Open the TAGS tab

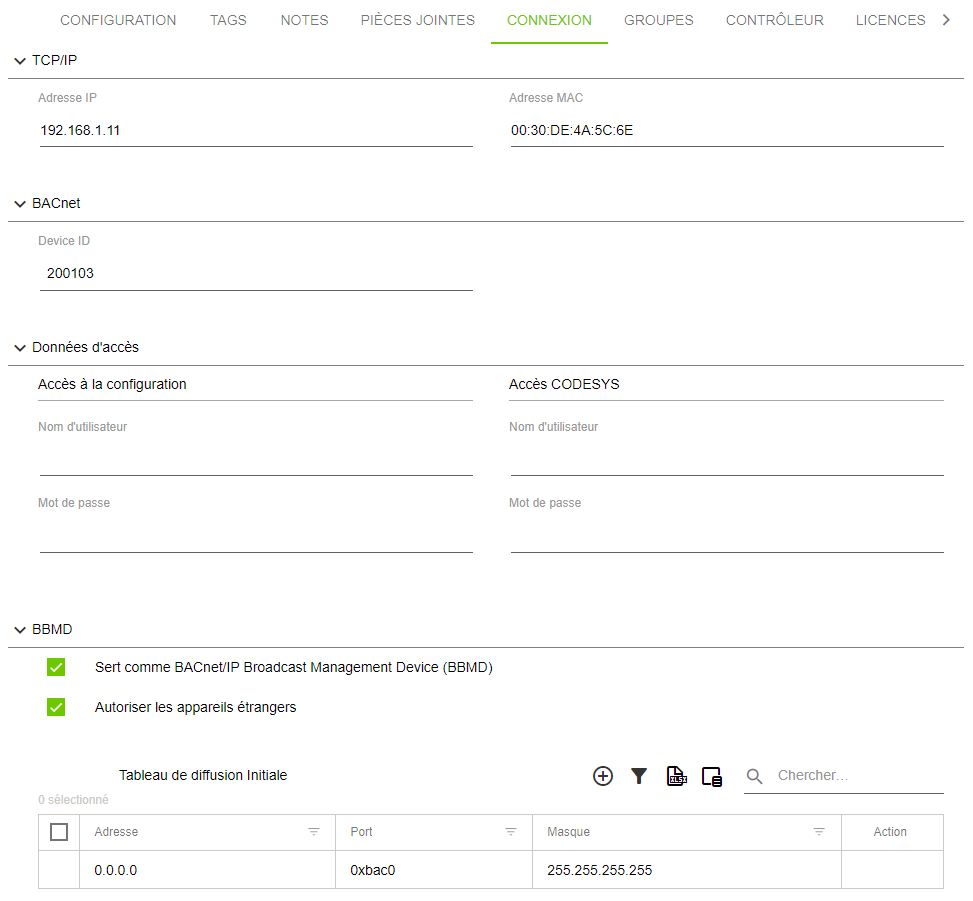228,20
